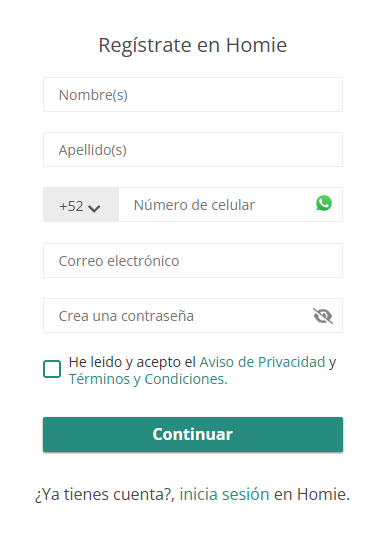The height and width of the screenshot is (545, 388).
Task: Click the '¿Ya tienes cuenta?' text
Action: click(x=105, y=495)
